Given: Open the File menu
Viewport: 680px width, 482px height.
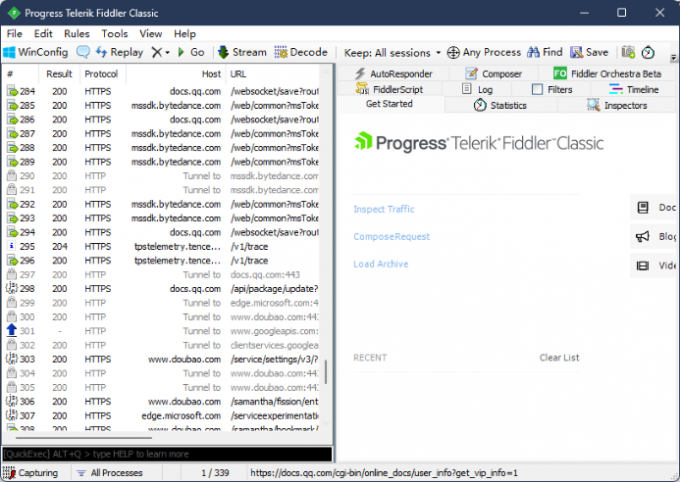Looking at the screenshot, I should coord(14,34).
